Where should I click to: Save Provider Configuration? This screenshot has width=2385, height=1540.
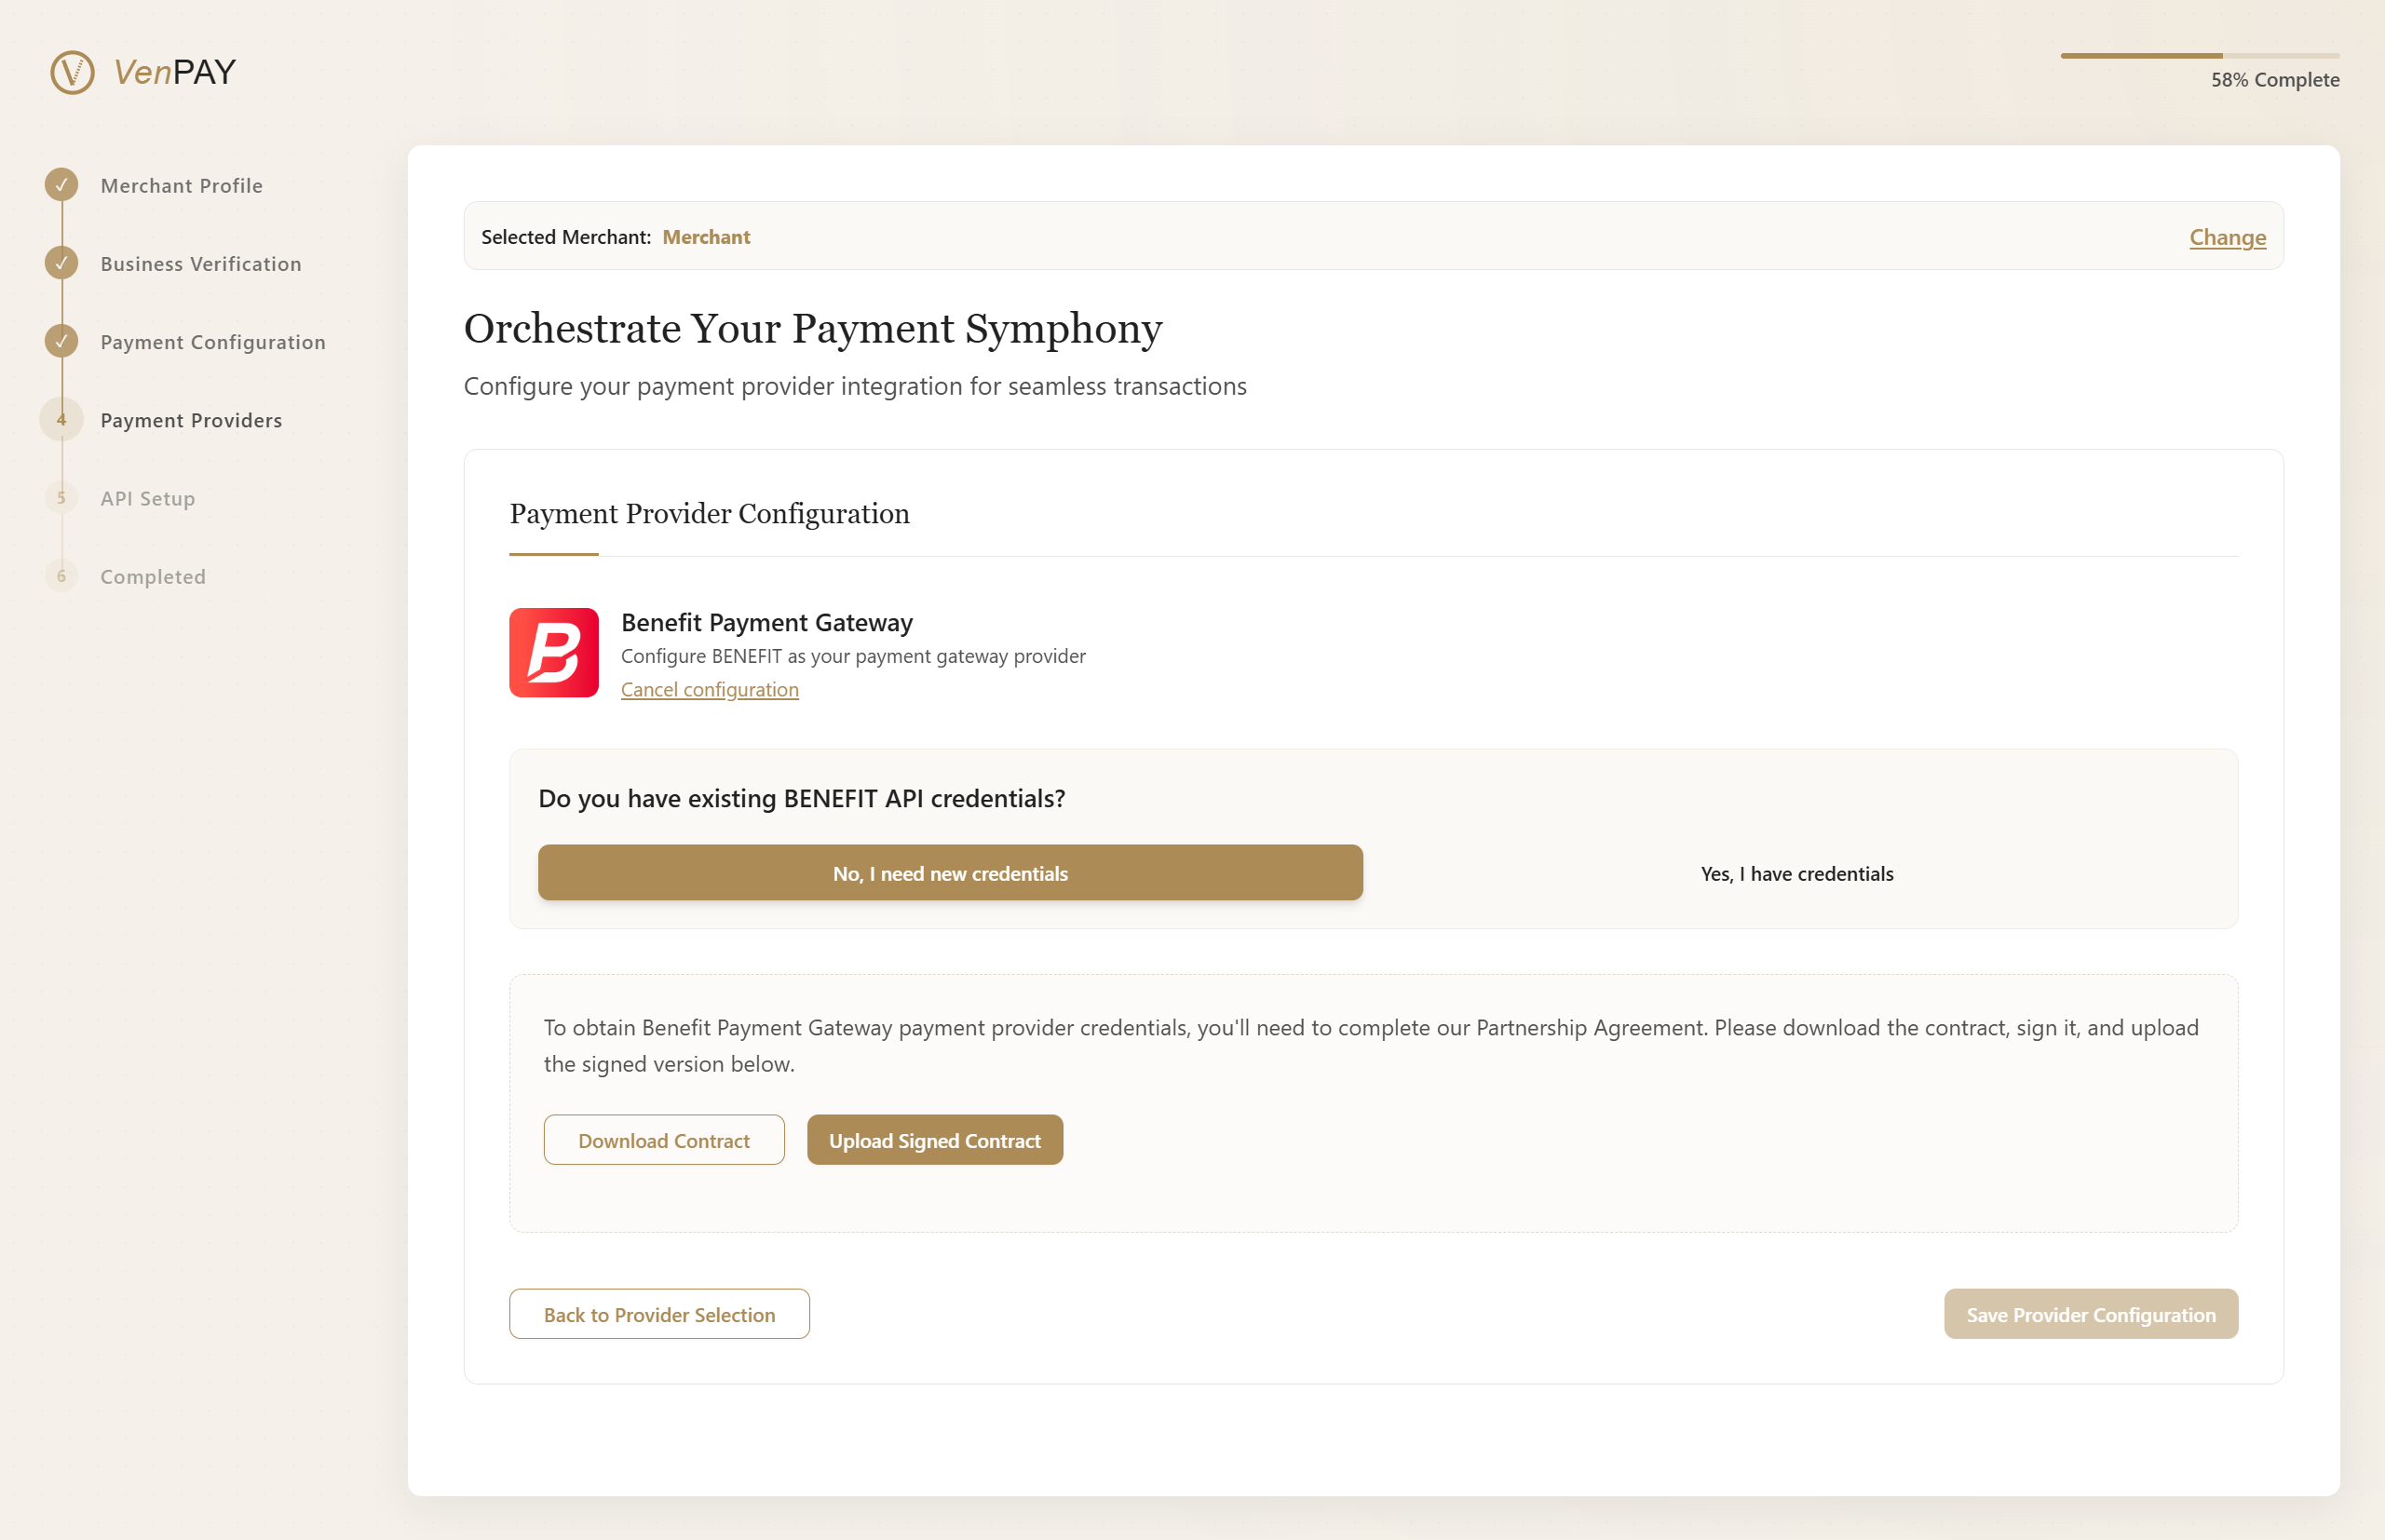coord(2090,1314)
